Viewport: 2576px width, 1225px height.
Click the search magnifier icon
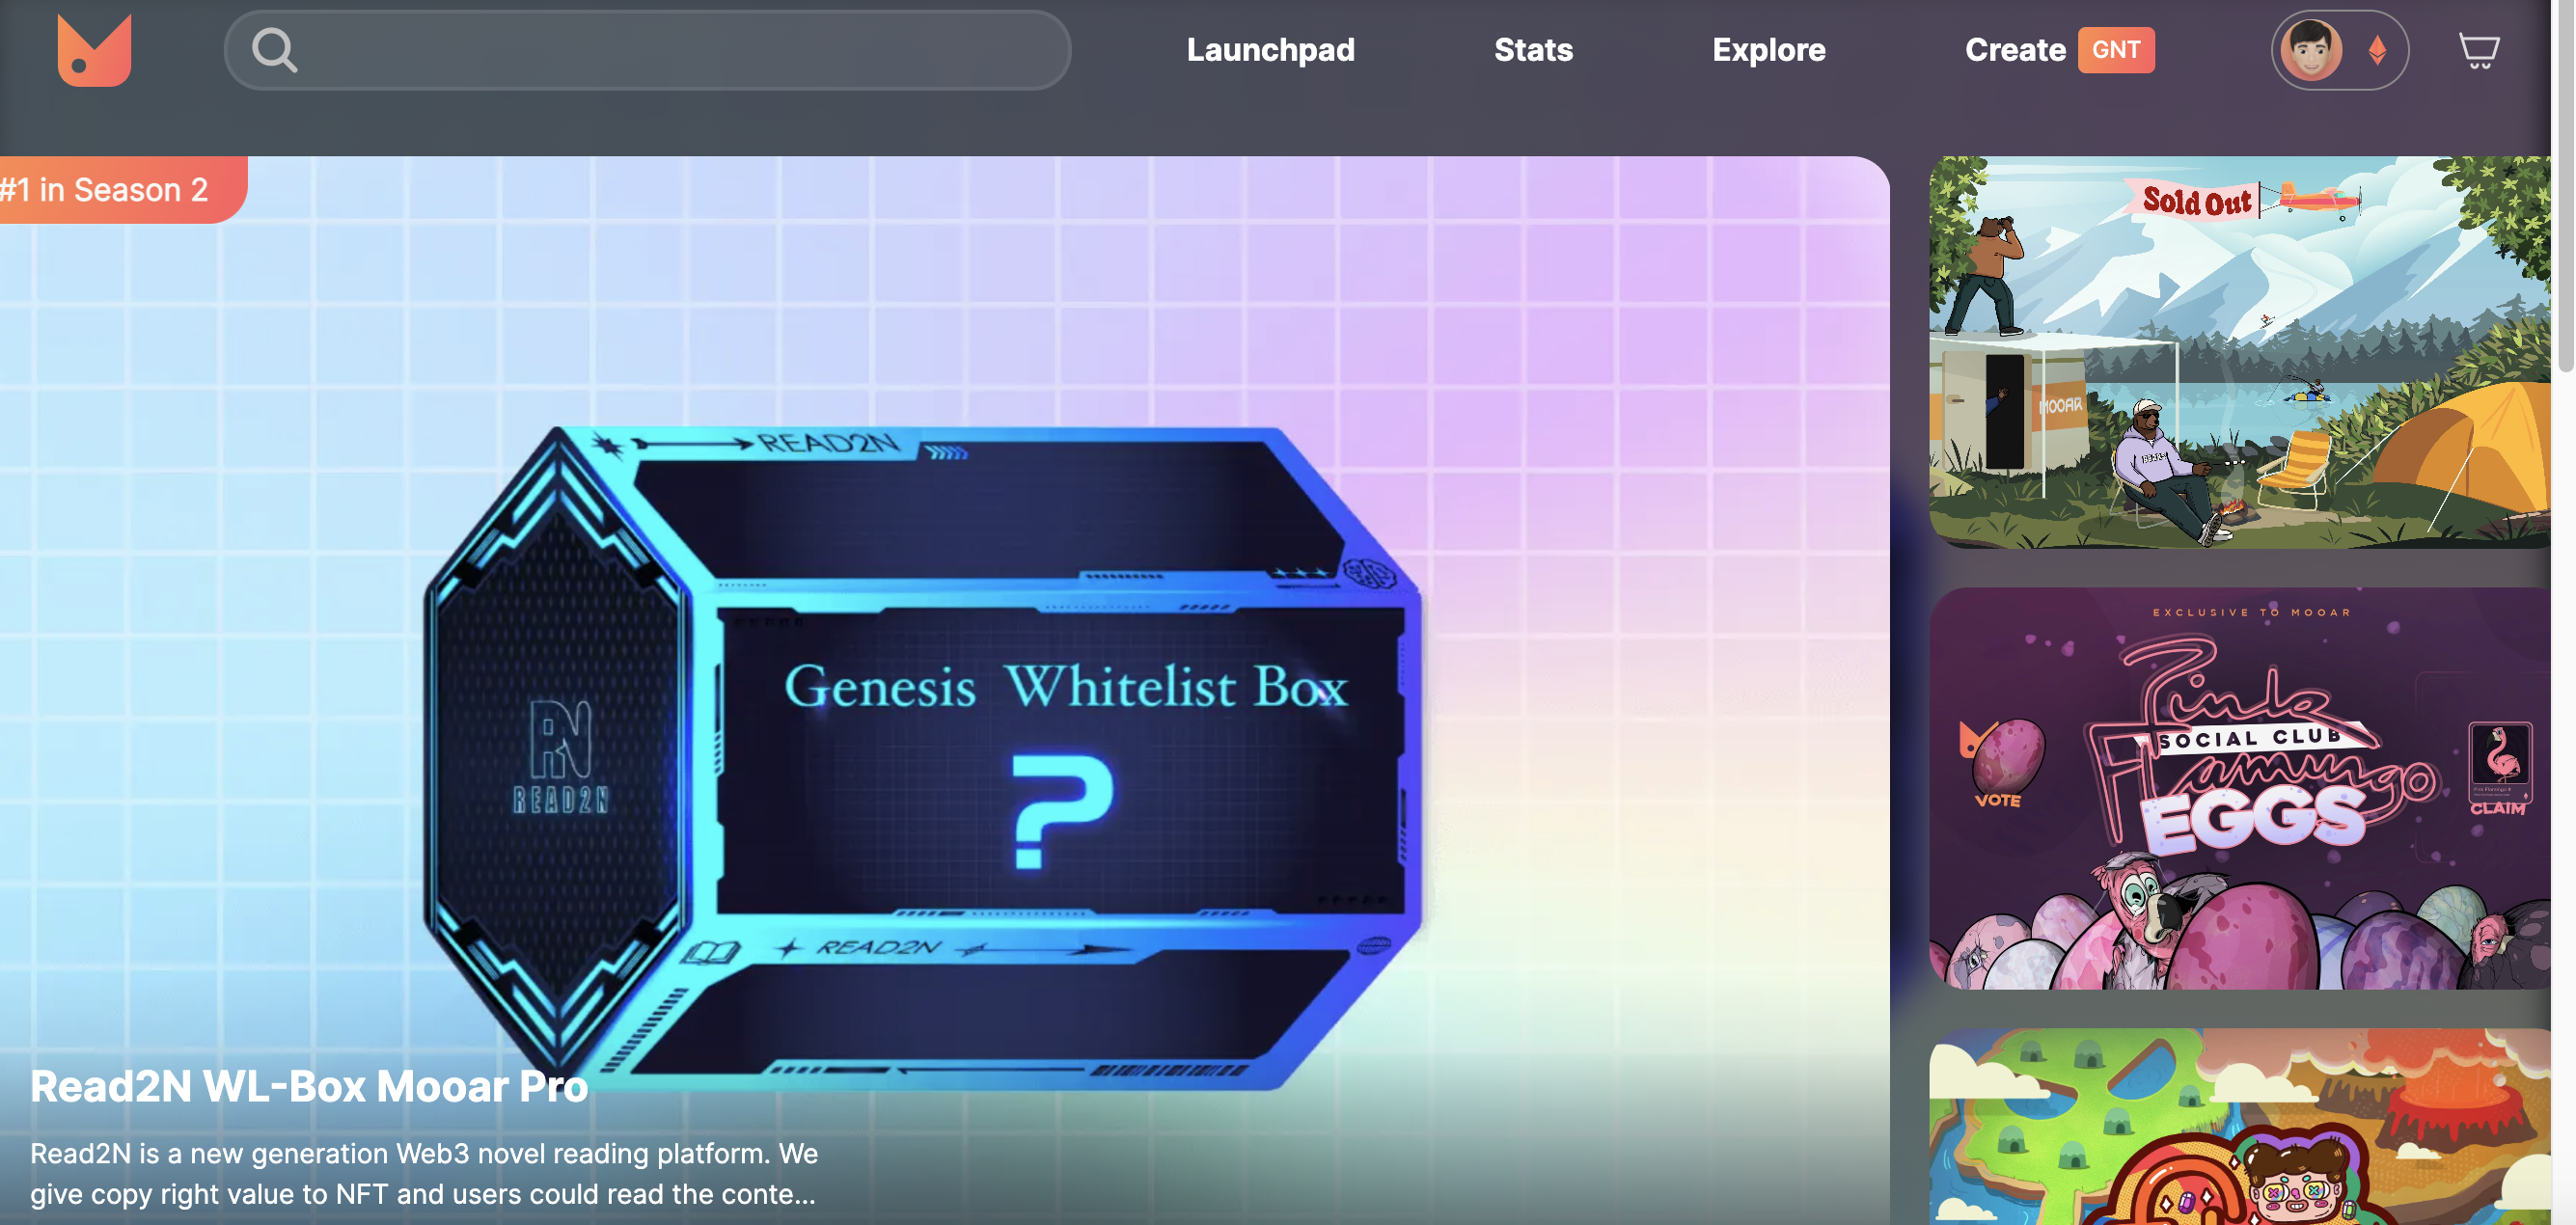tap(274, 50)
